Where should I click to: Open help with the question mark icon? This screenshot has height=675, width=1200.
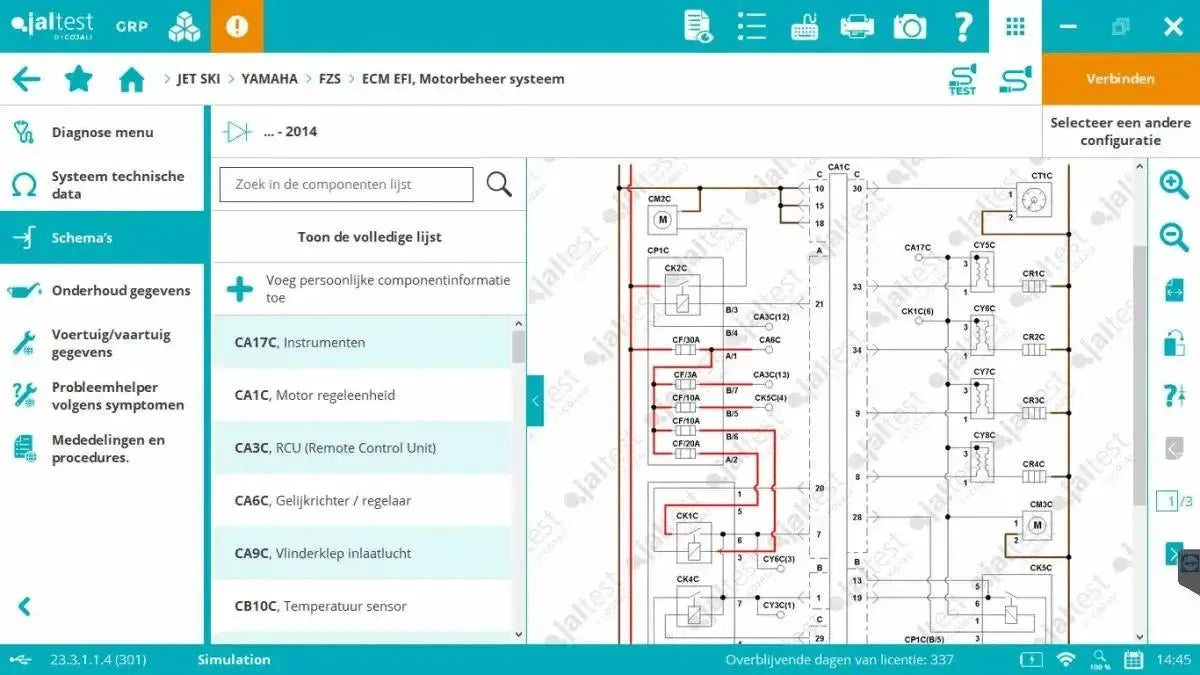tap(962, 26)
